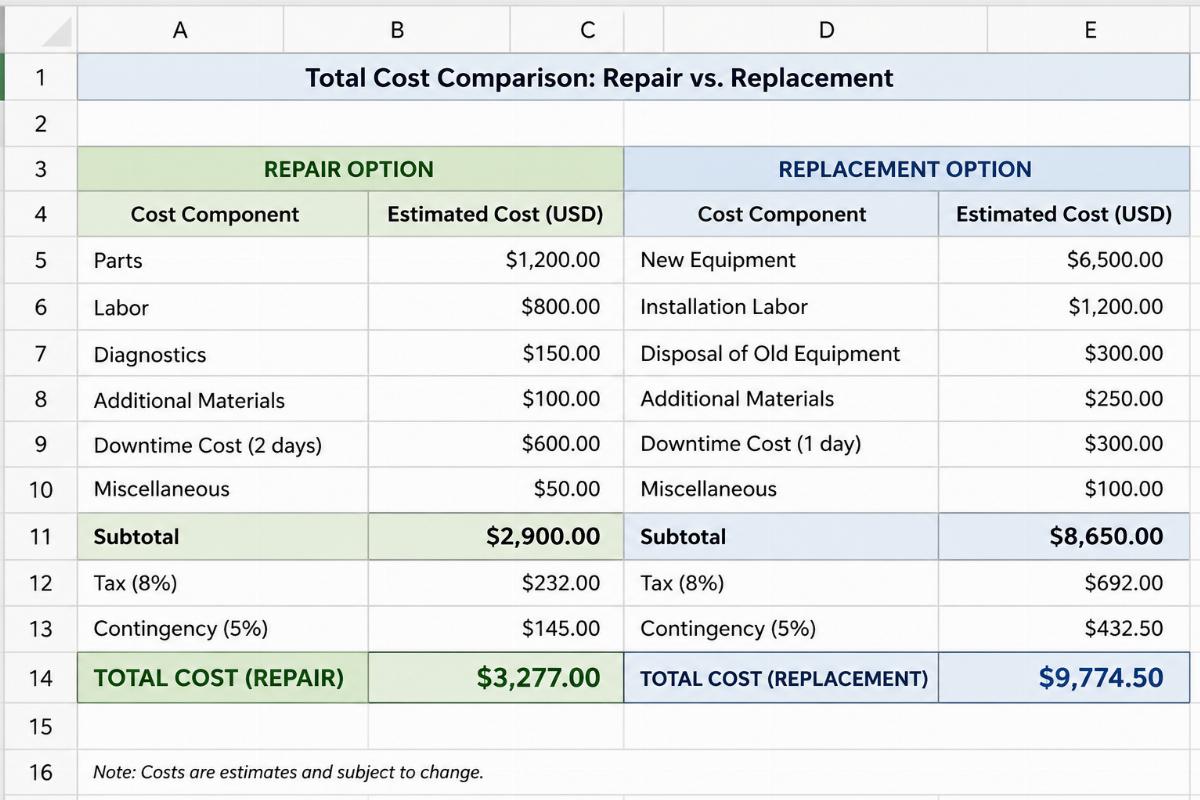
Task: Select the Installation Labor cell
Action: [x=781, y=307]
